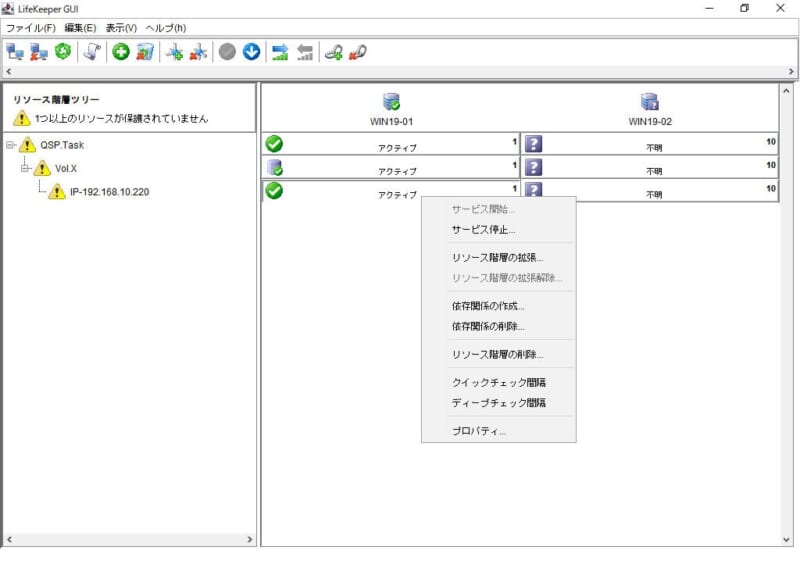The image size is (800, 568).
Task: Click リソース階層の削除... context menu entry
Action: pos(497,355)
